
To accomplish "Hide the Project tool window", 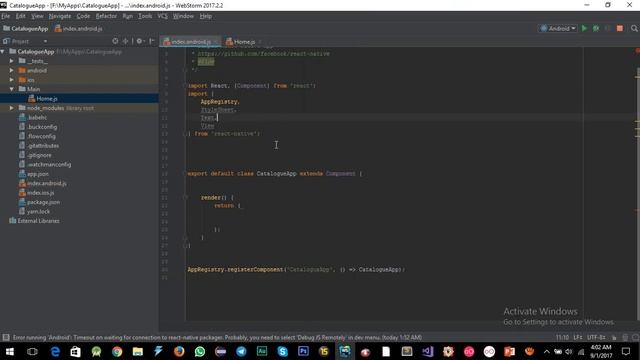I will pyautogui.click(x=152, y=41).
